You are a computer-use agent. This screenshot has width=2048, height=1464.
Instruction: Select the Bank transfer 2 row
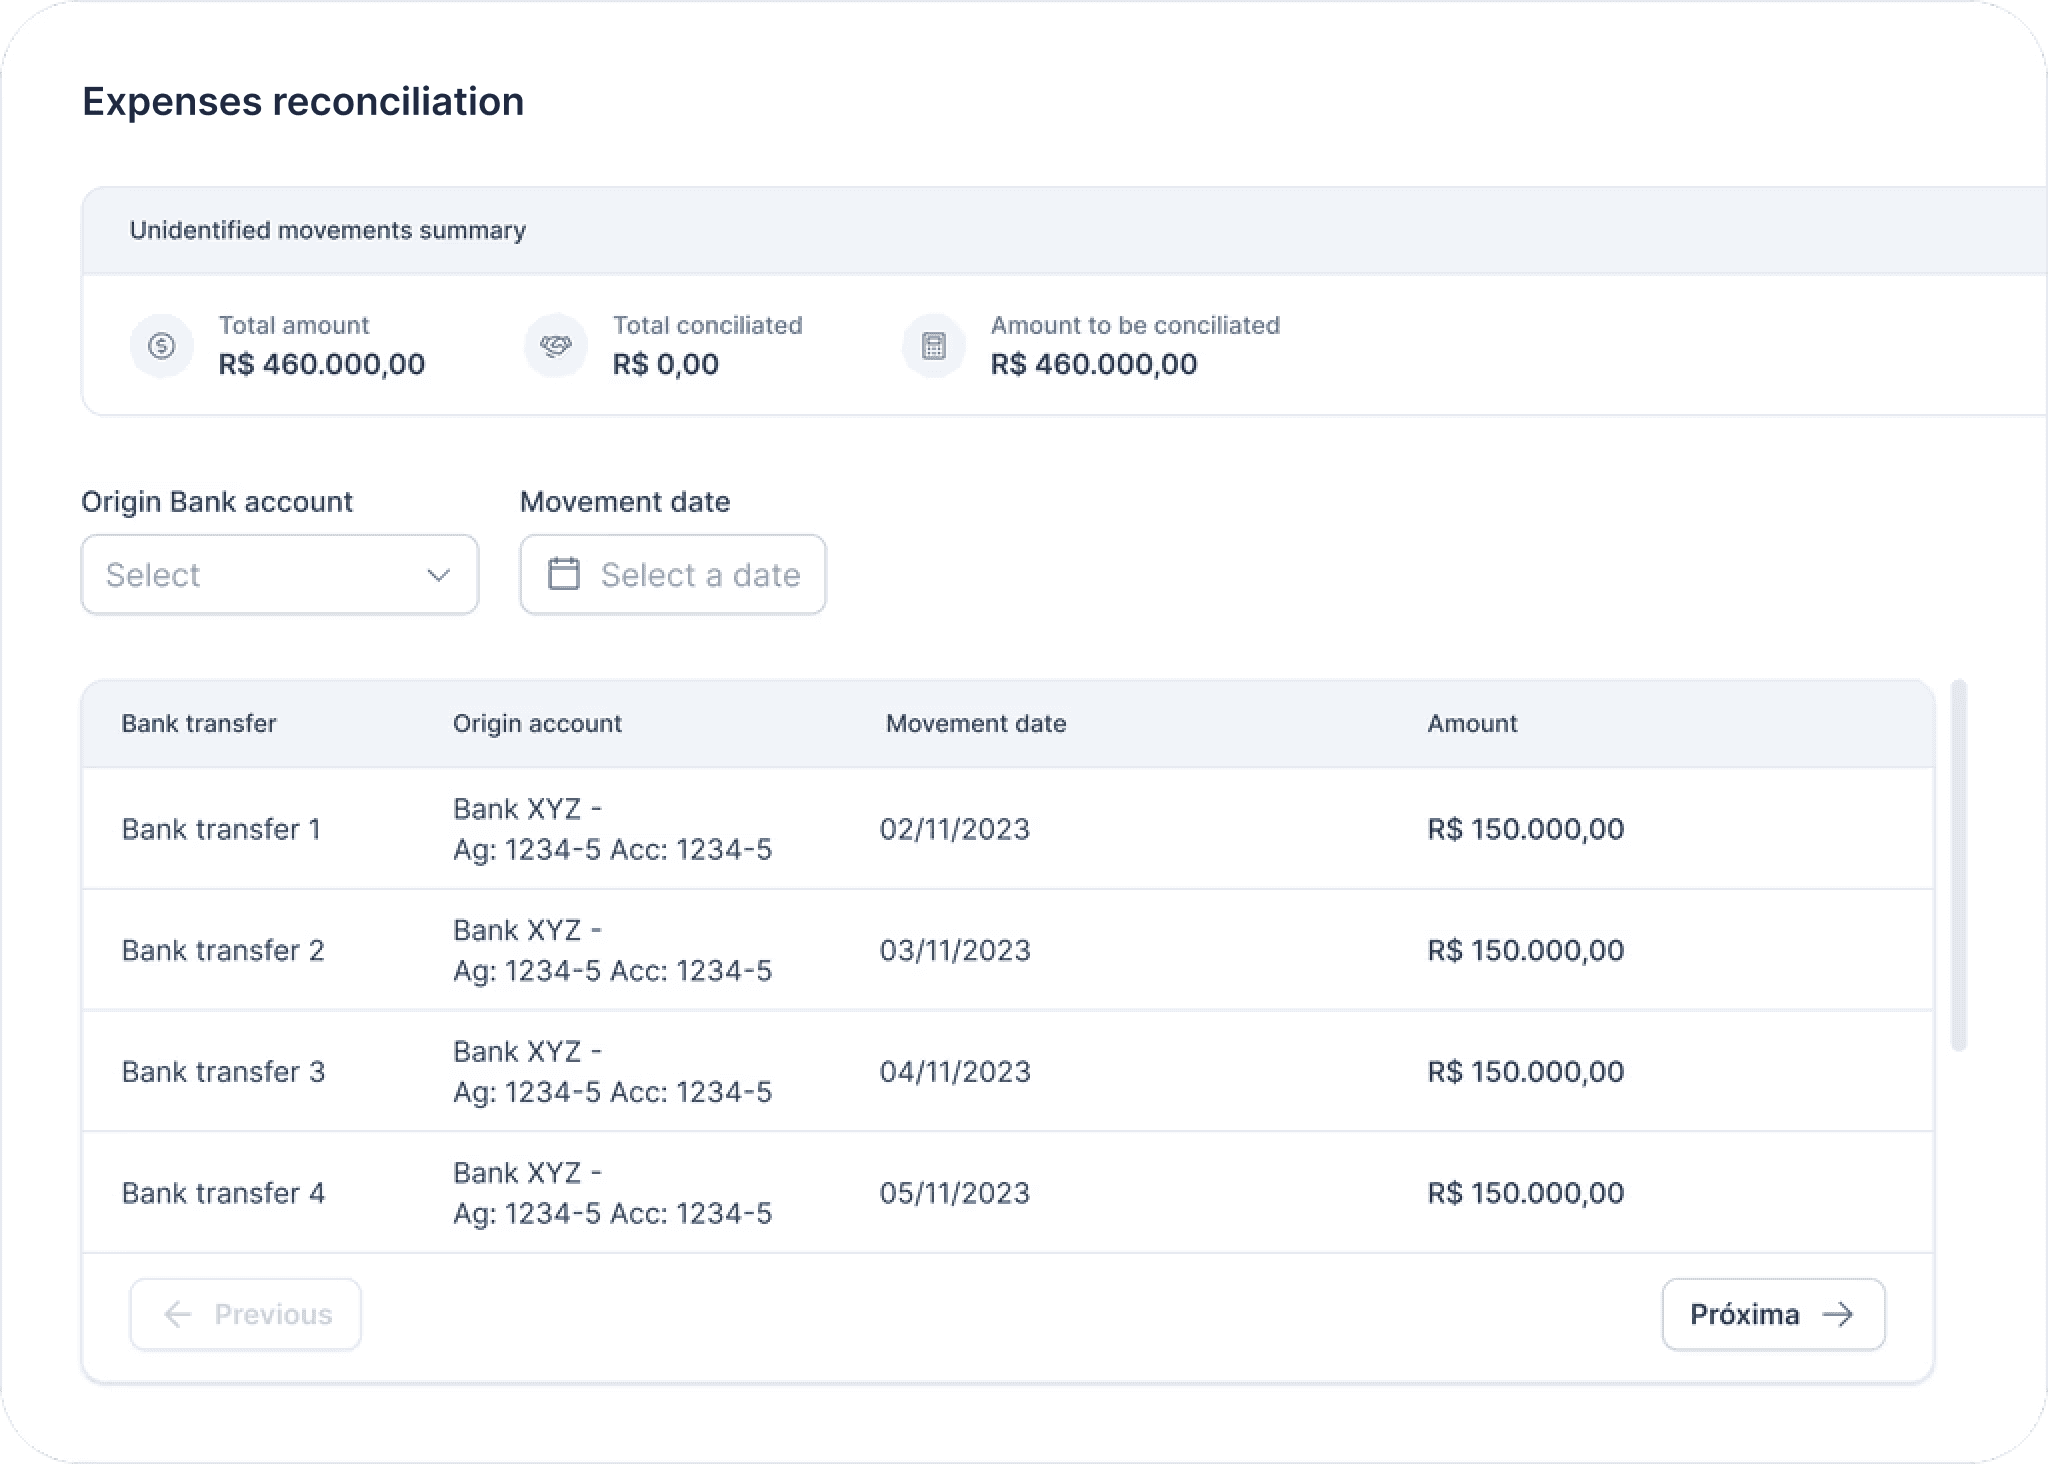pos(223,950)
